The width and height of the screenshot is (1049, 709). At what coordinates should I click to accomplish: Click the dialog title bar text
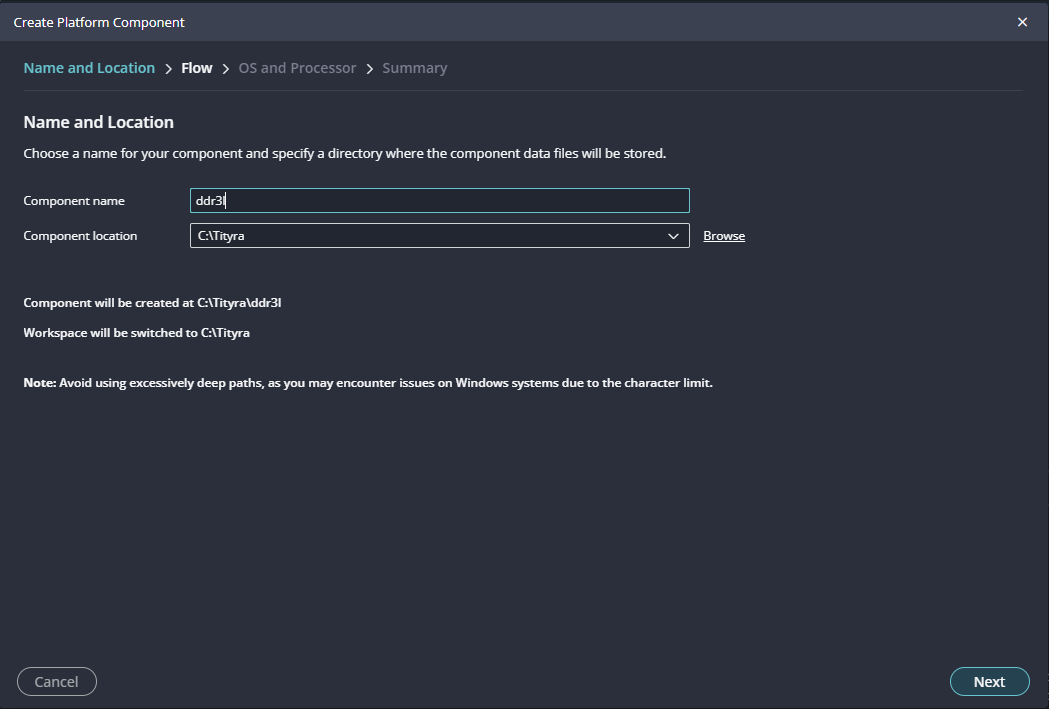99,22
